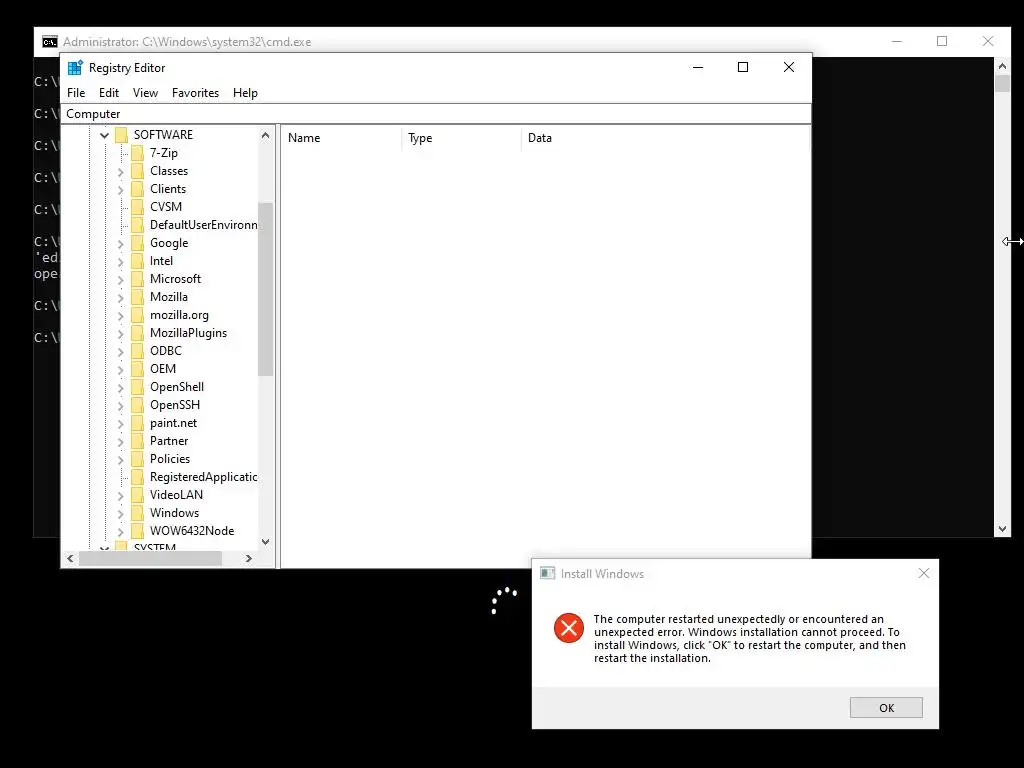Select the 7-Zip folder icon
The image size is (1024, 768).
[137, 153]
